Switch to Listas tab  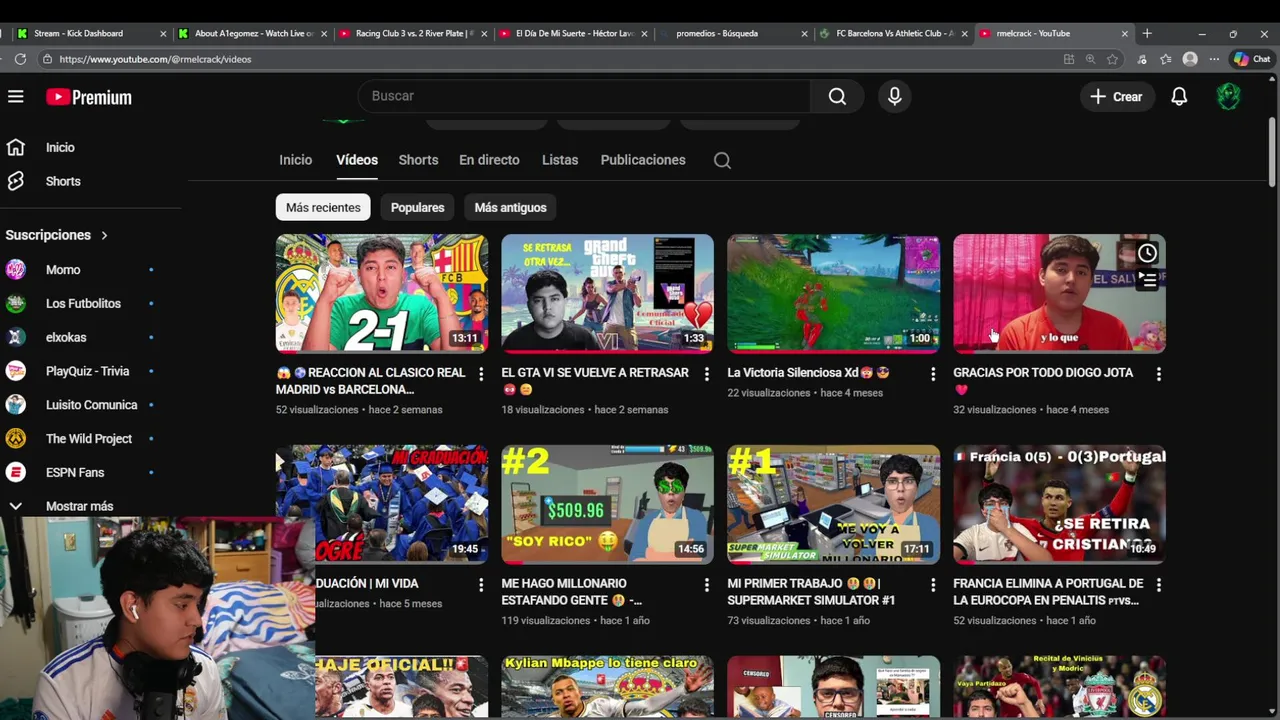[560, 160]
